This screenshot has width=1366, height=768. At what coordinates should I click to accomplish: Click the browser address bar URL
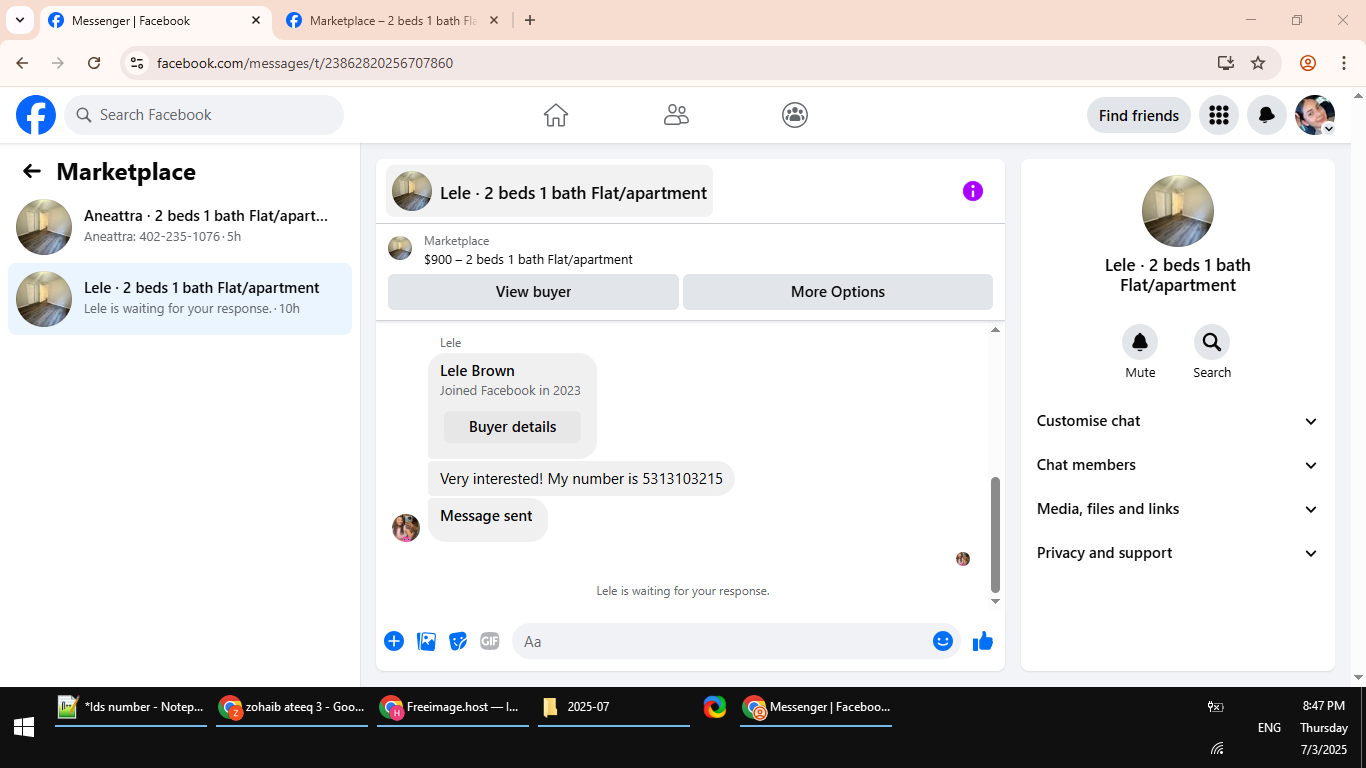(x=305, y=63)
